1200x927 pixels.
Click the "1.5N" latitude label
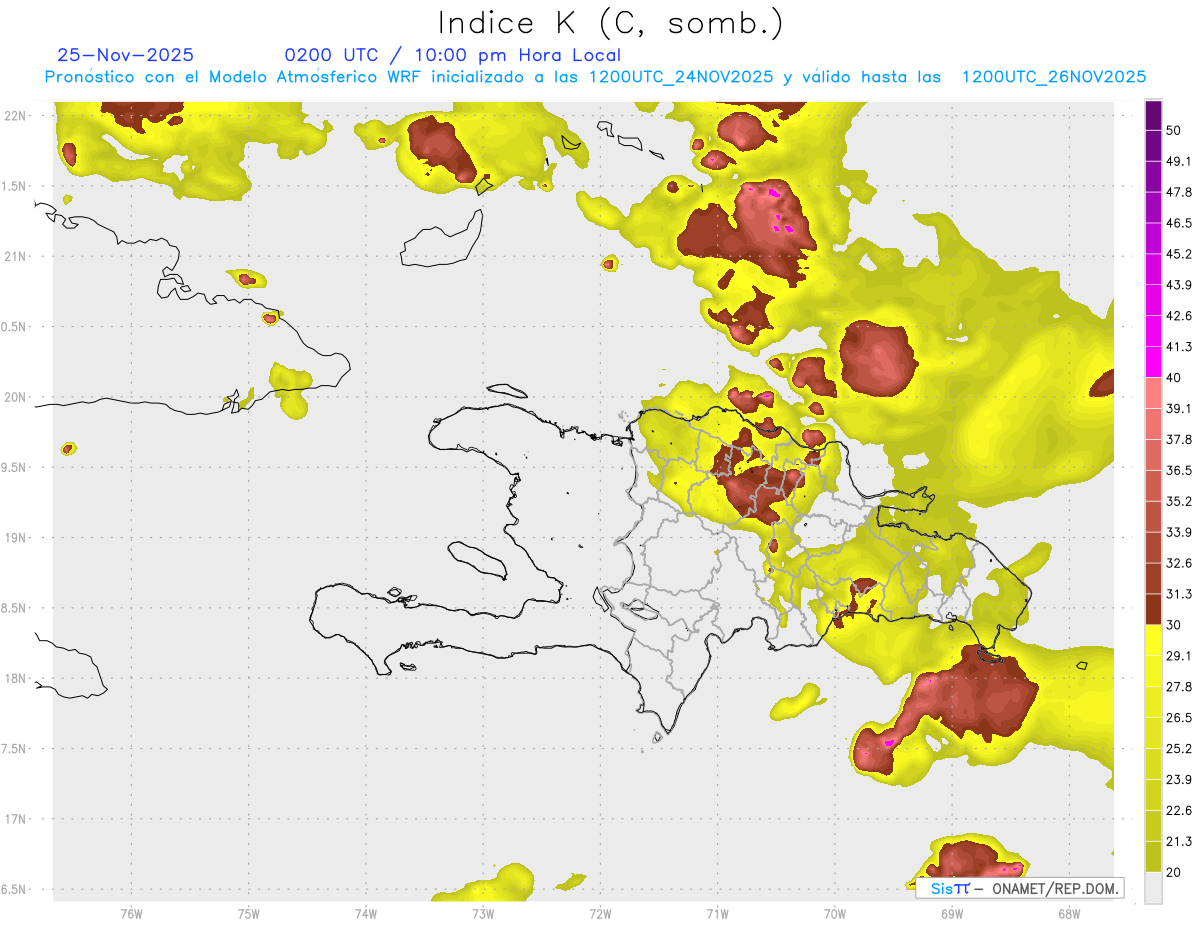coord(14,186)
